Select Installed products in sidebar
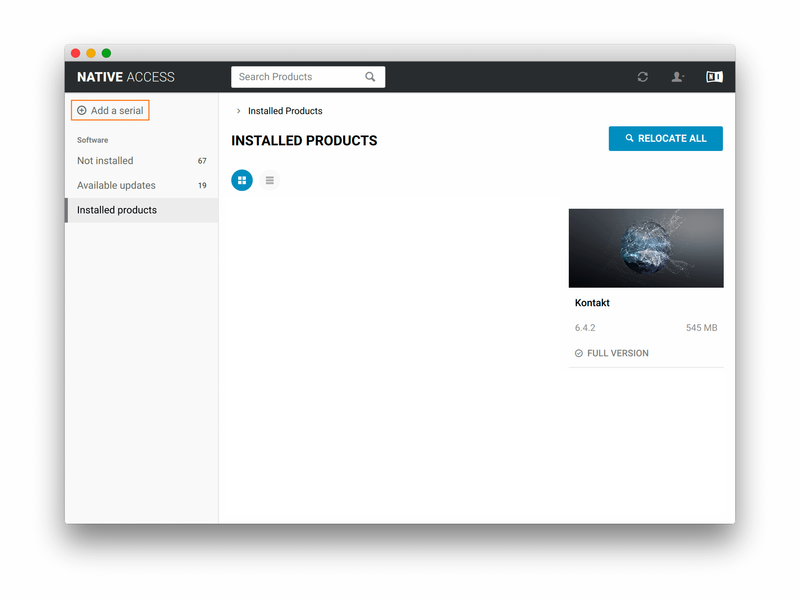The image size is (800, 600). tap(142, 210)
